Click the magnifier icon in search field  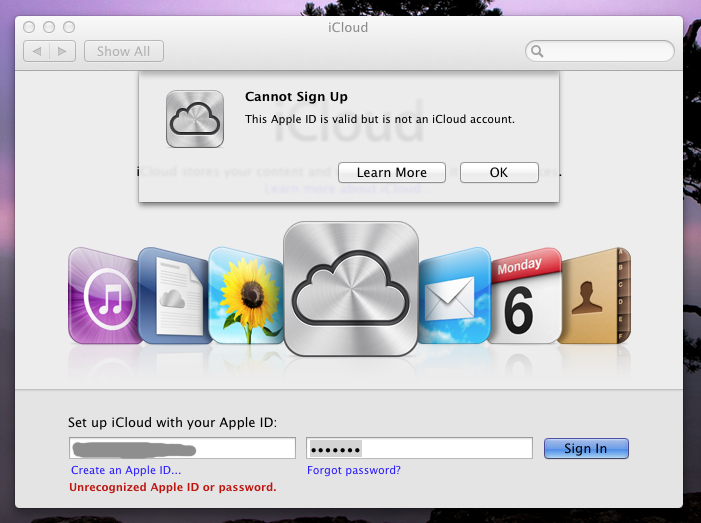coord(537,51)
